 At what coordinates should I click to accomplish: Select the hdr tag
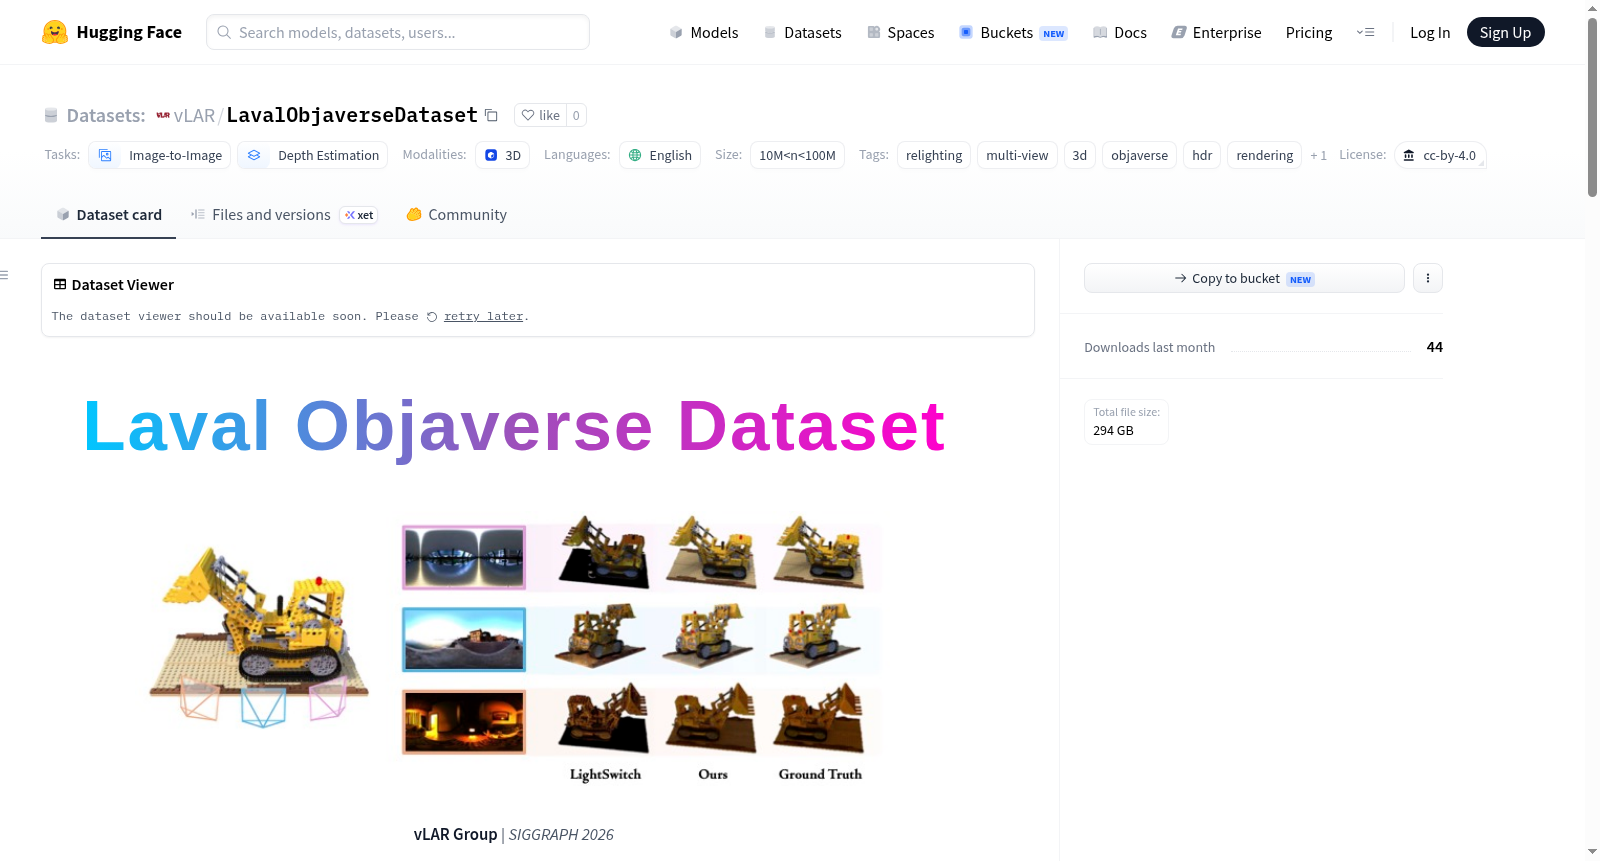[x=1202, y=155]
